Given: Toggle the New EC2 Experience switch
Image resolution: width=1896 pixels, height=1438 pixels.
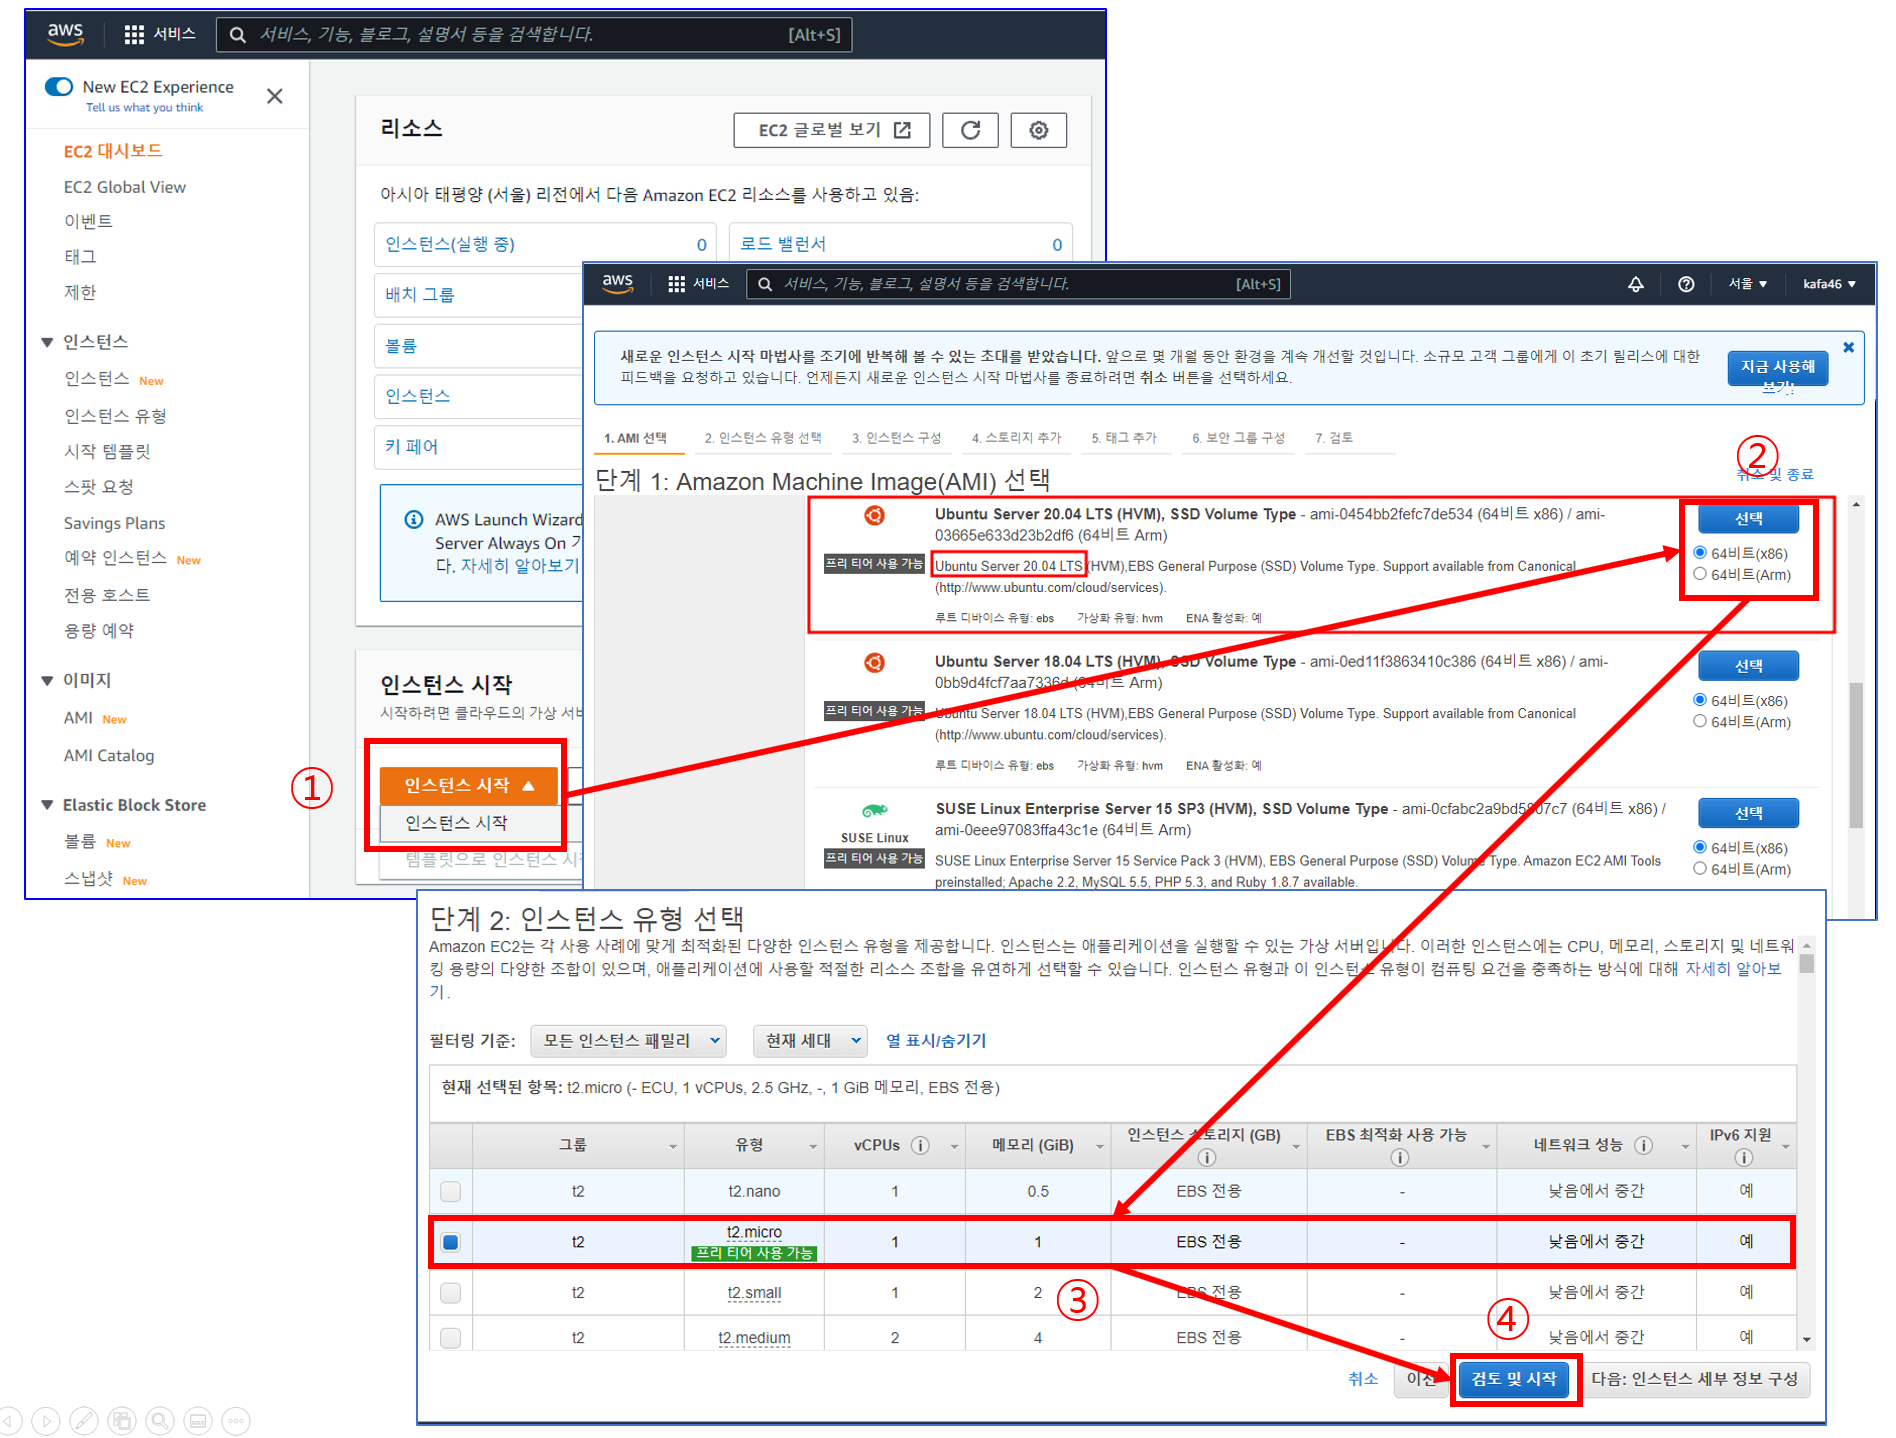Looking at the screenshot, I should pyautogui.click(x=59, y=86).
